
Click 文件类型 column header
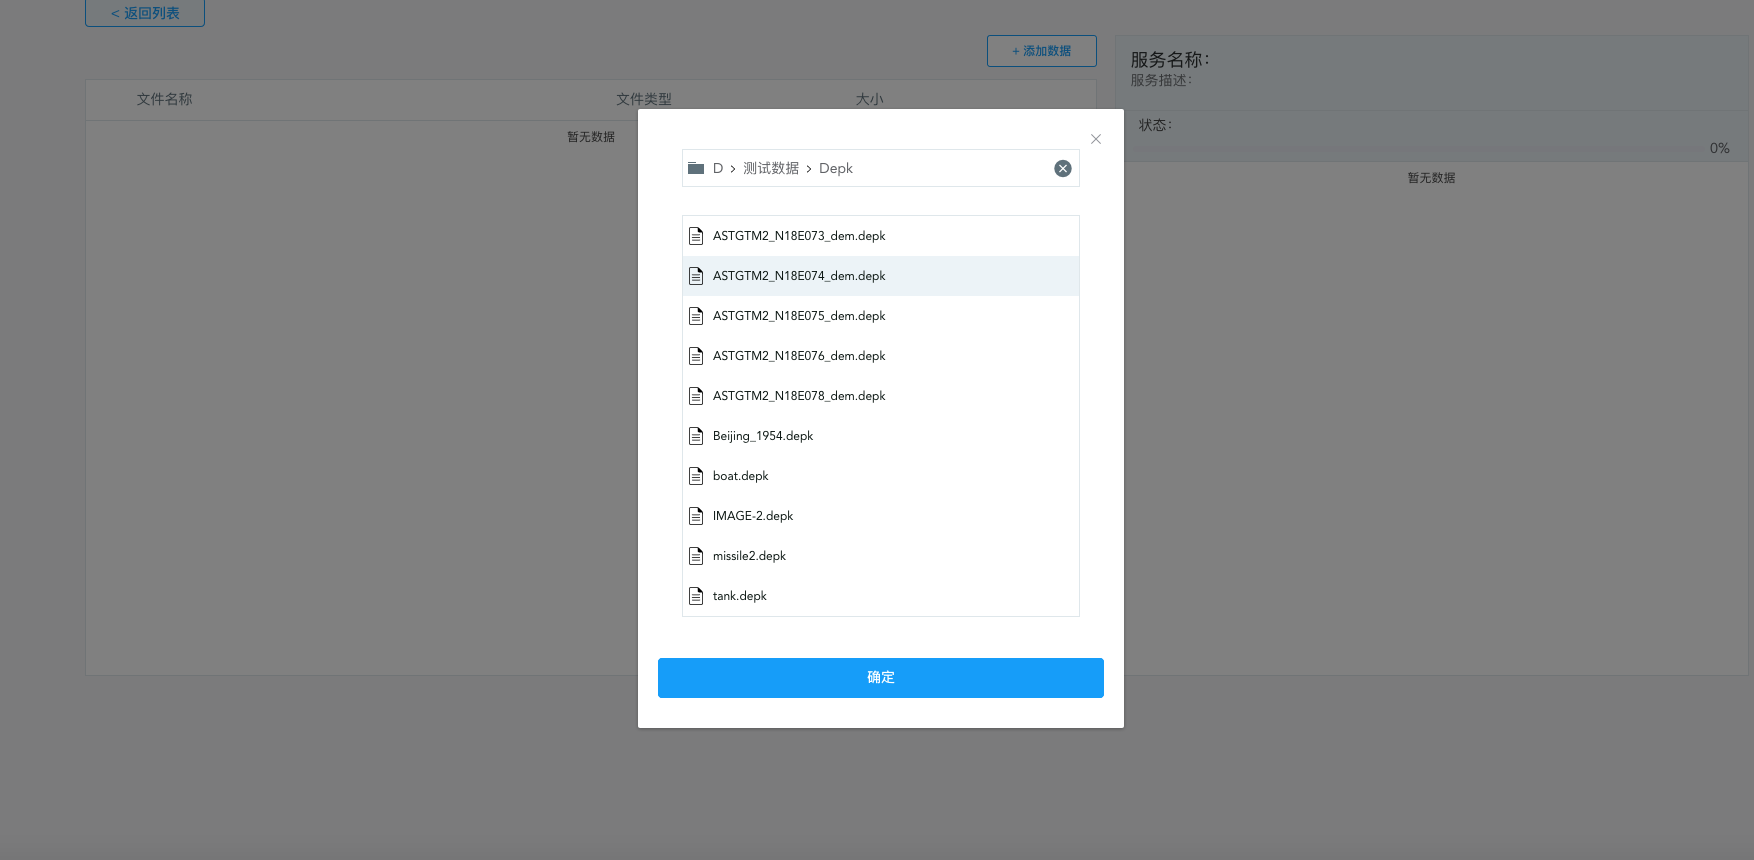point(644,99)
